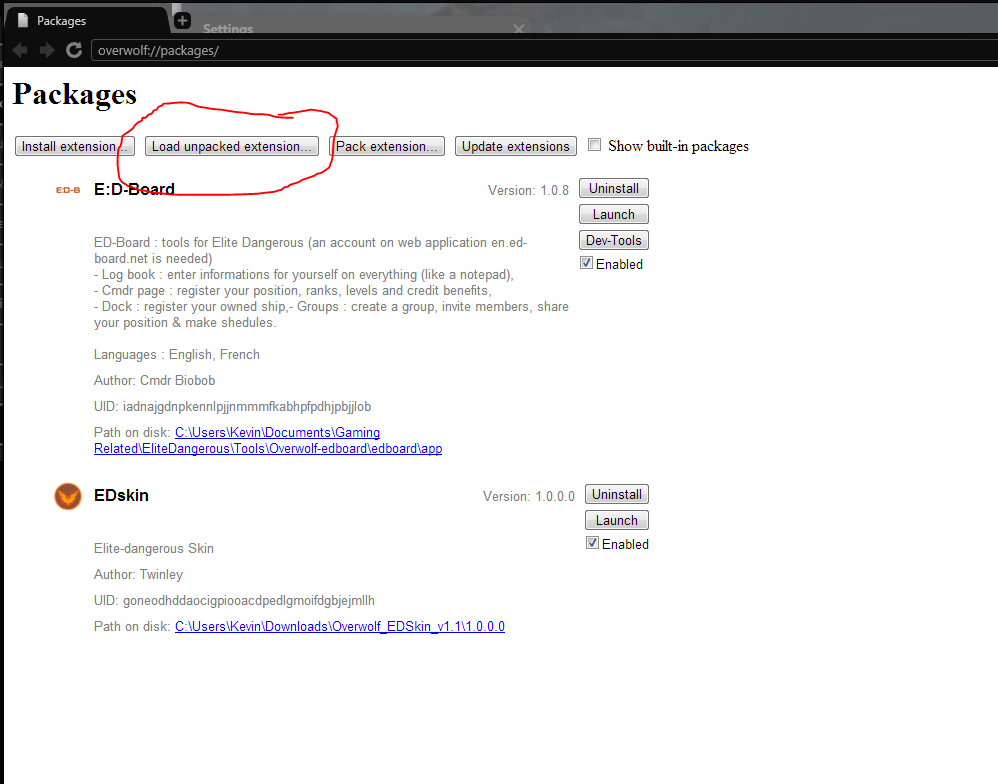Open Dev-Tools for E:D-Board
The image size is (998, 784).
[614, 241]
